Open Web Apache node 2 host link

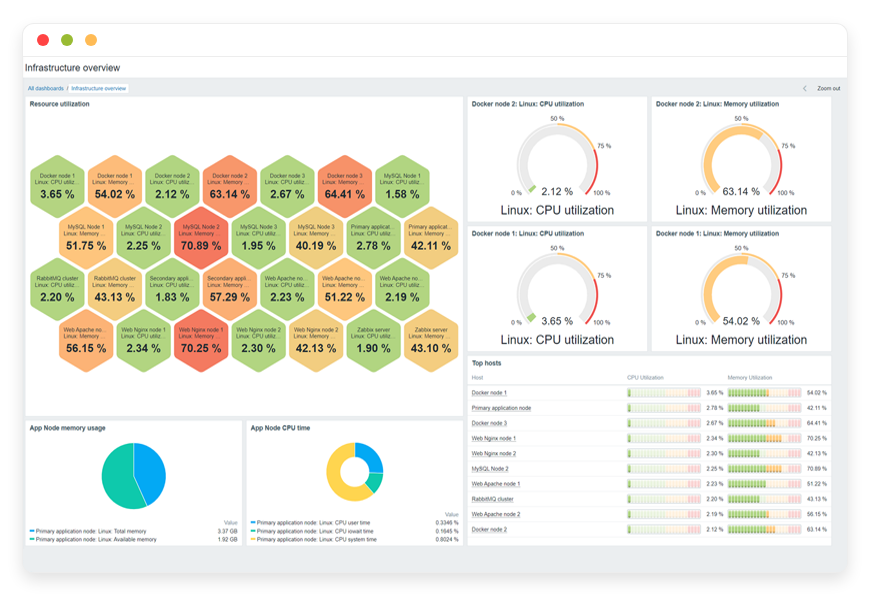[x=495, y=514]
